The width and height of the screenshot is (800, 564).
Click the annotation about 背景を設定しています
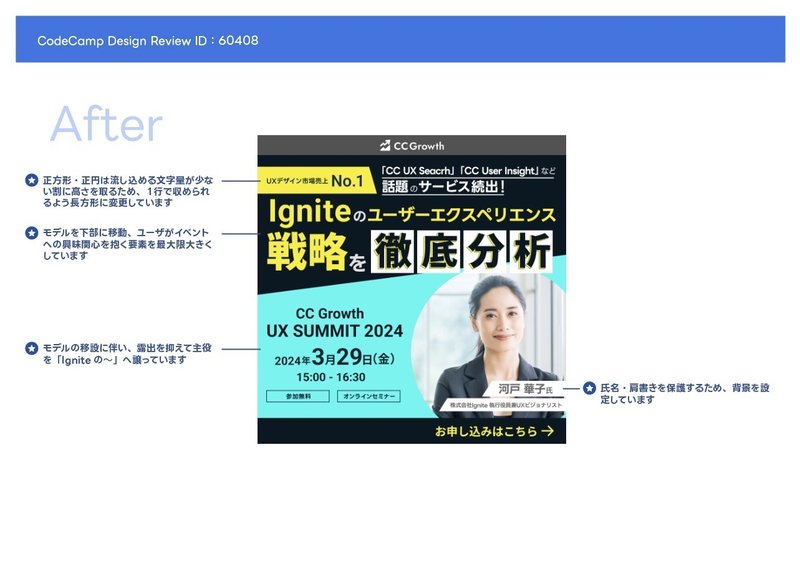pyautogui.click(x=684, y=394)
